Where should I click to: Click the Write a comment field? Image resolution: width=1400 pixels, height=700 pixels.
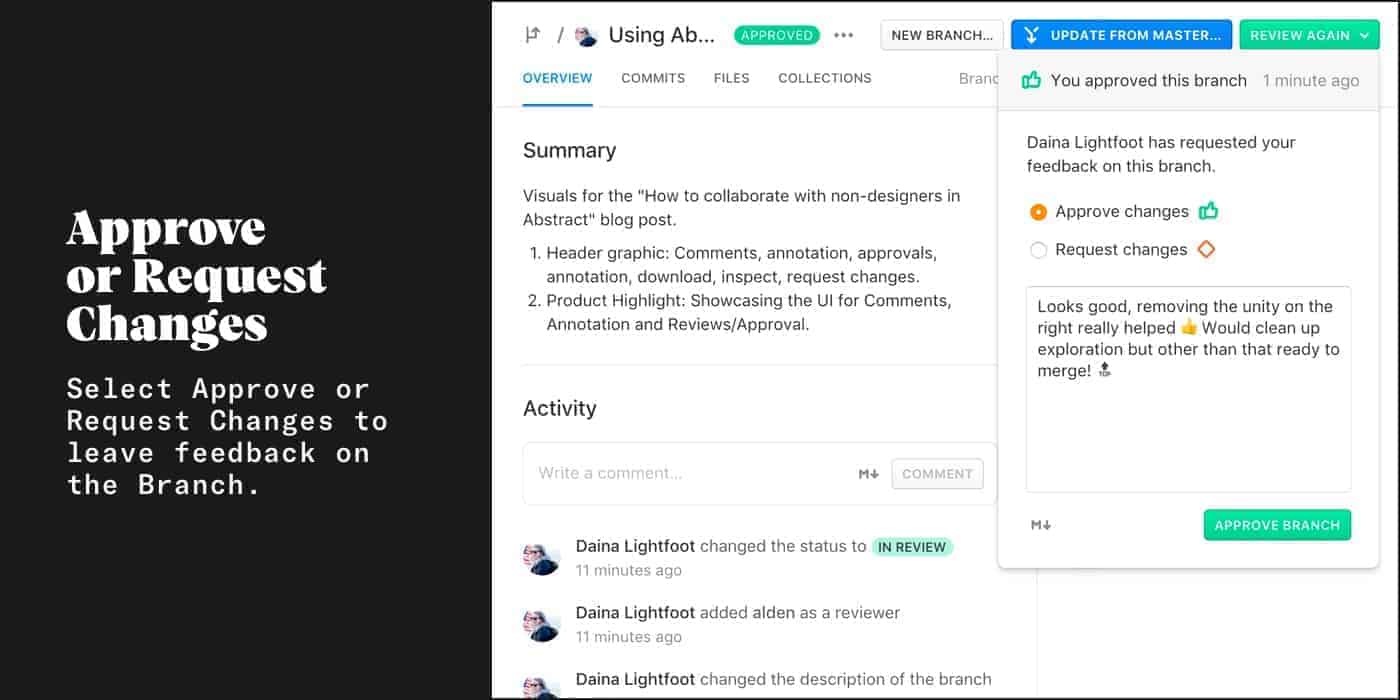click(x=690, y=473)
